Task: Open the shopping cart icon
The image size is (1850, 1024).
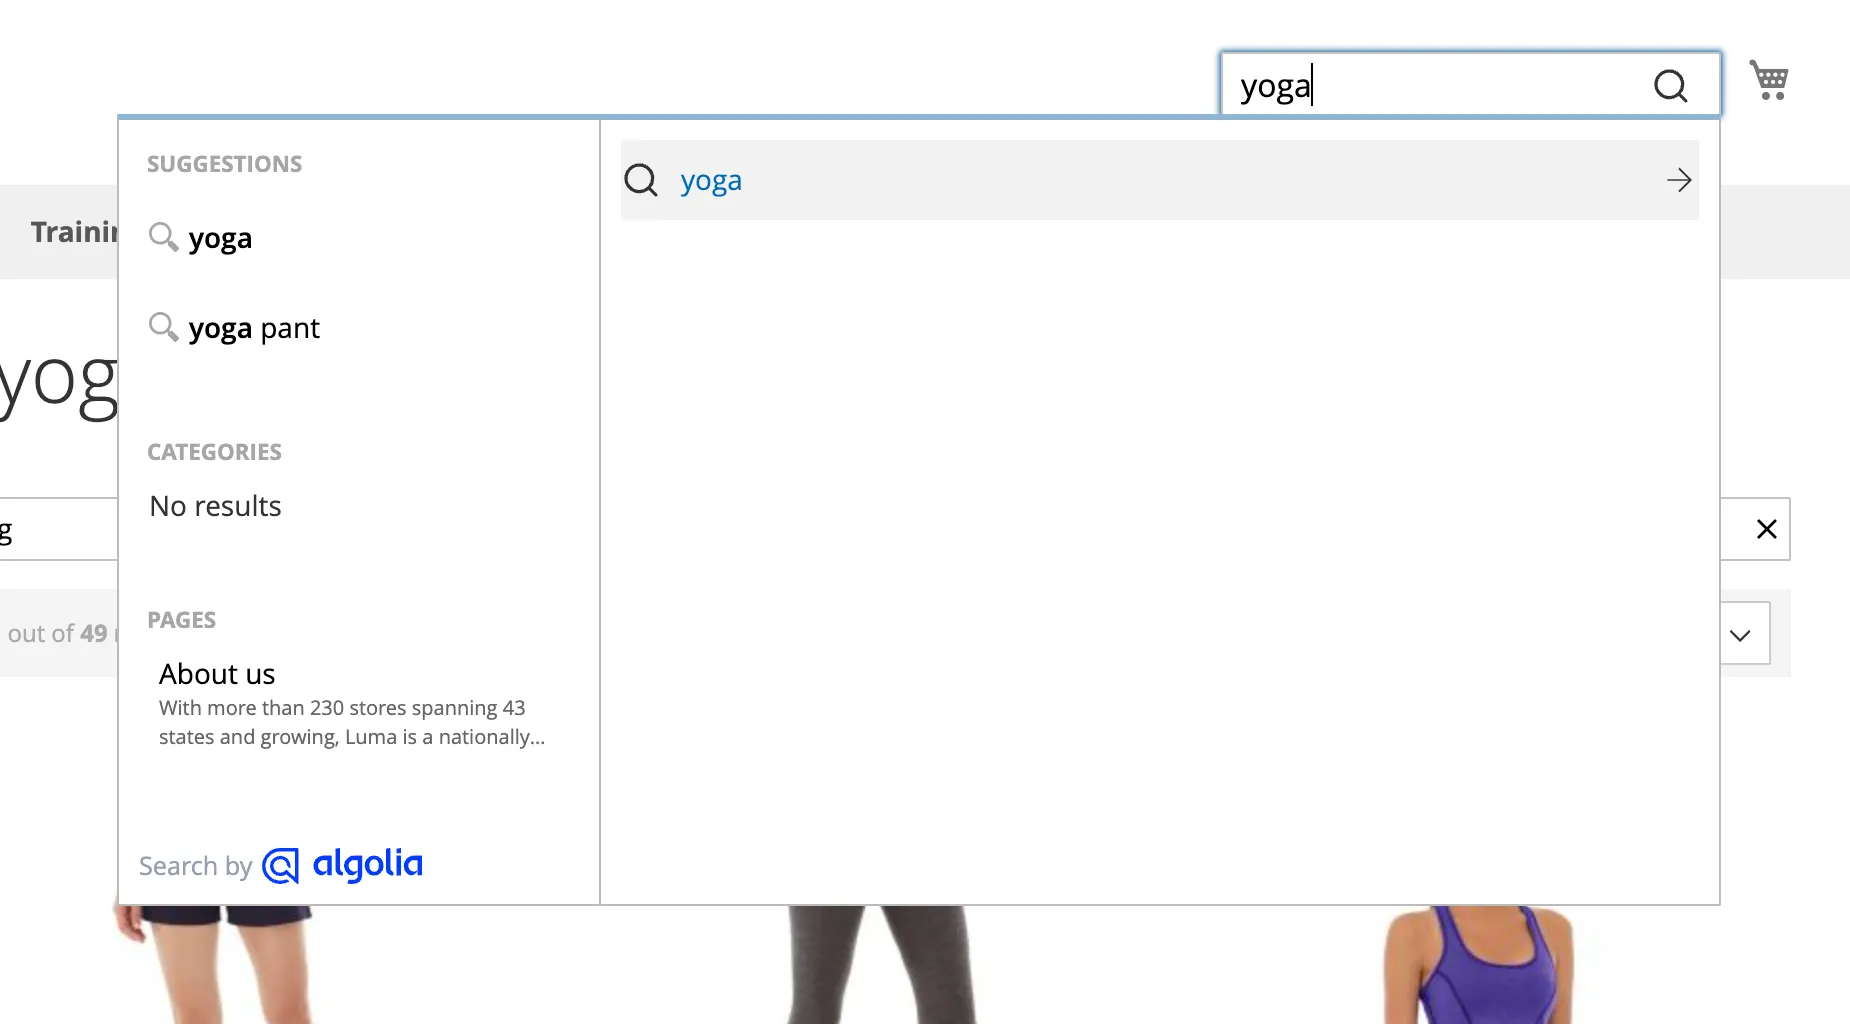Action: coord(1768,80)
